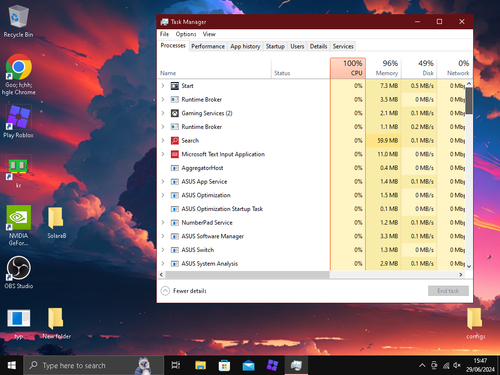
Task: Click the 59.9 MB memory cell
Action: point(384,141)
